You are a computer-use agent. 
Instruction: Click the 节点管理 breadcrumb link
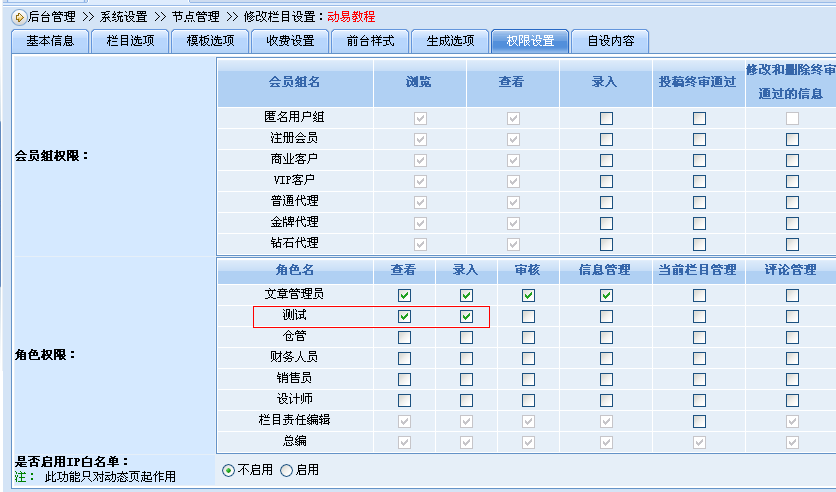(195, 17)
